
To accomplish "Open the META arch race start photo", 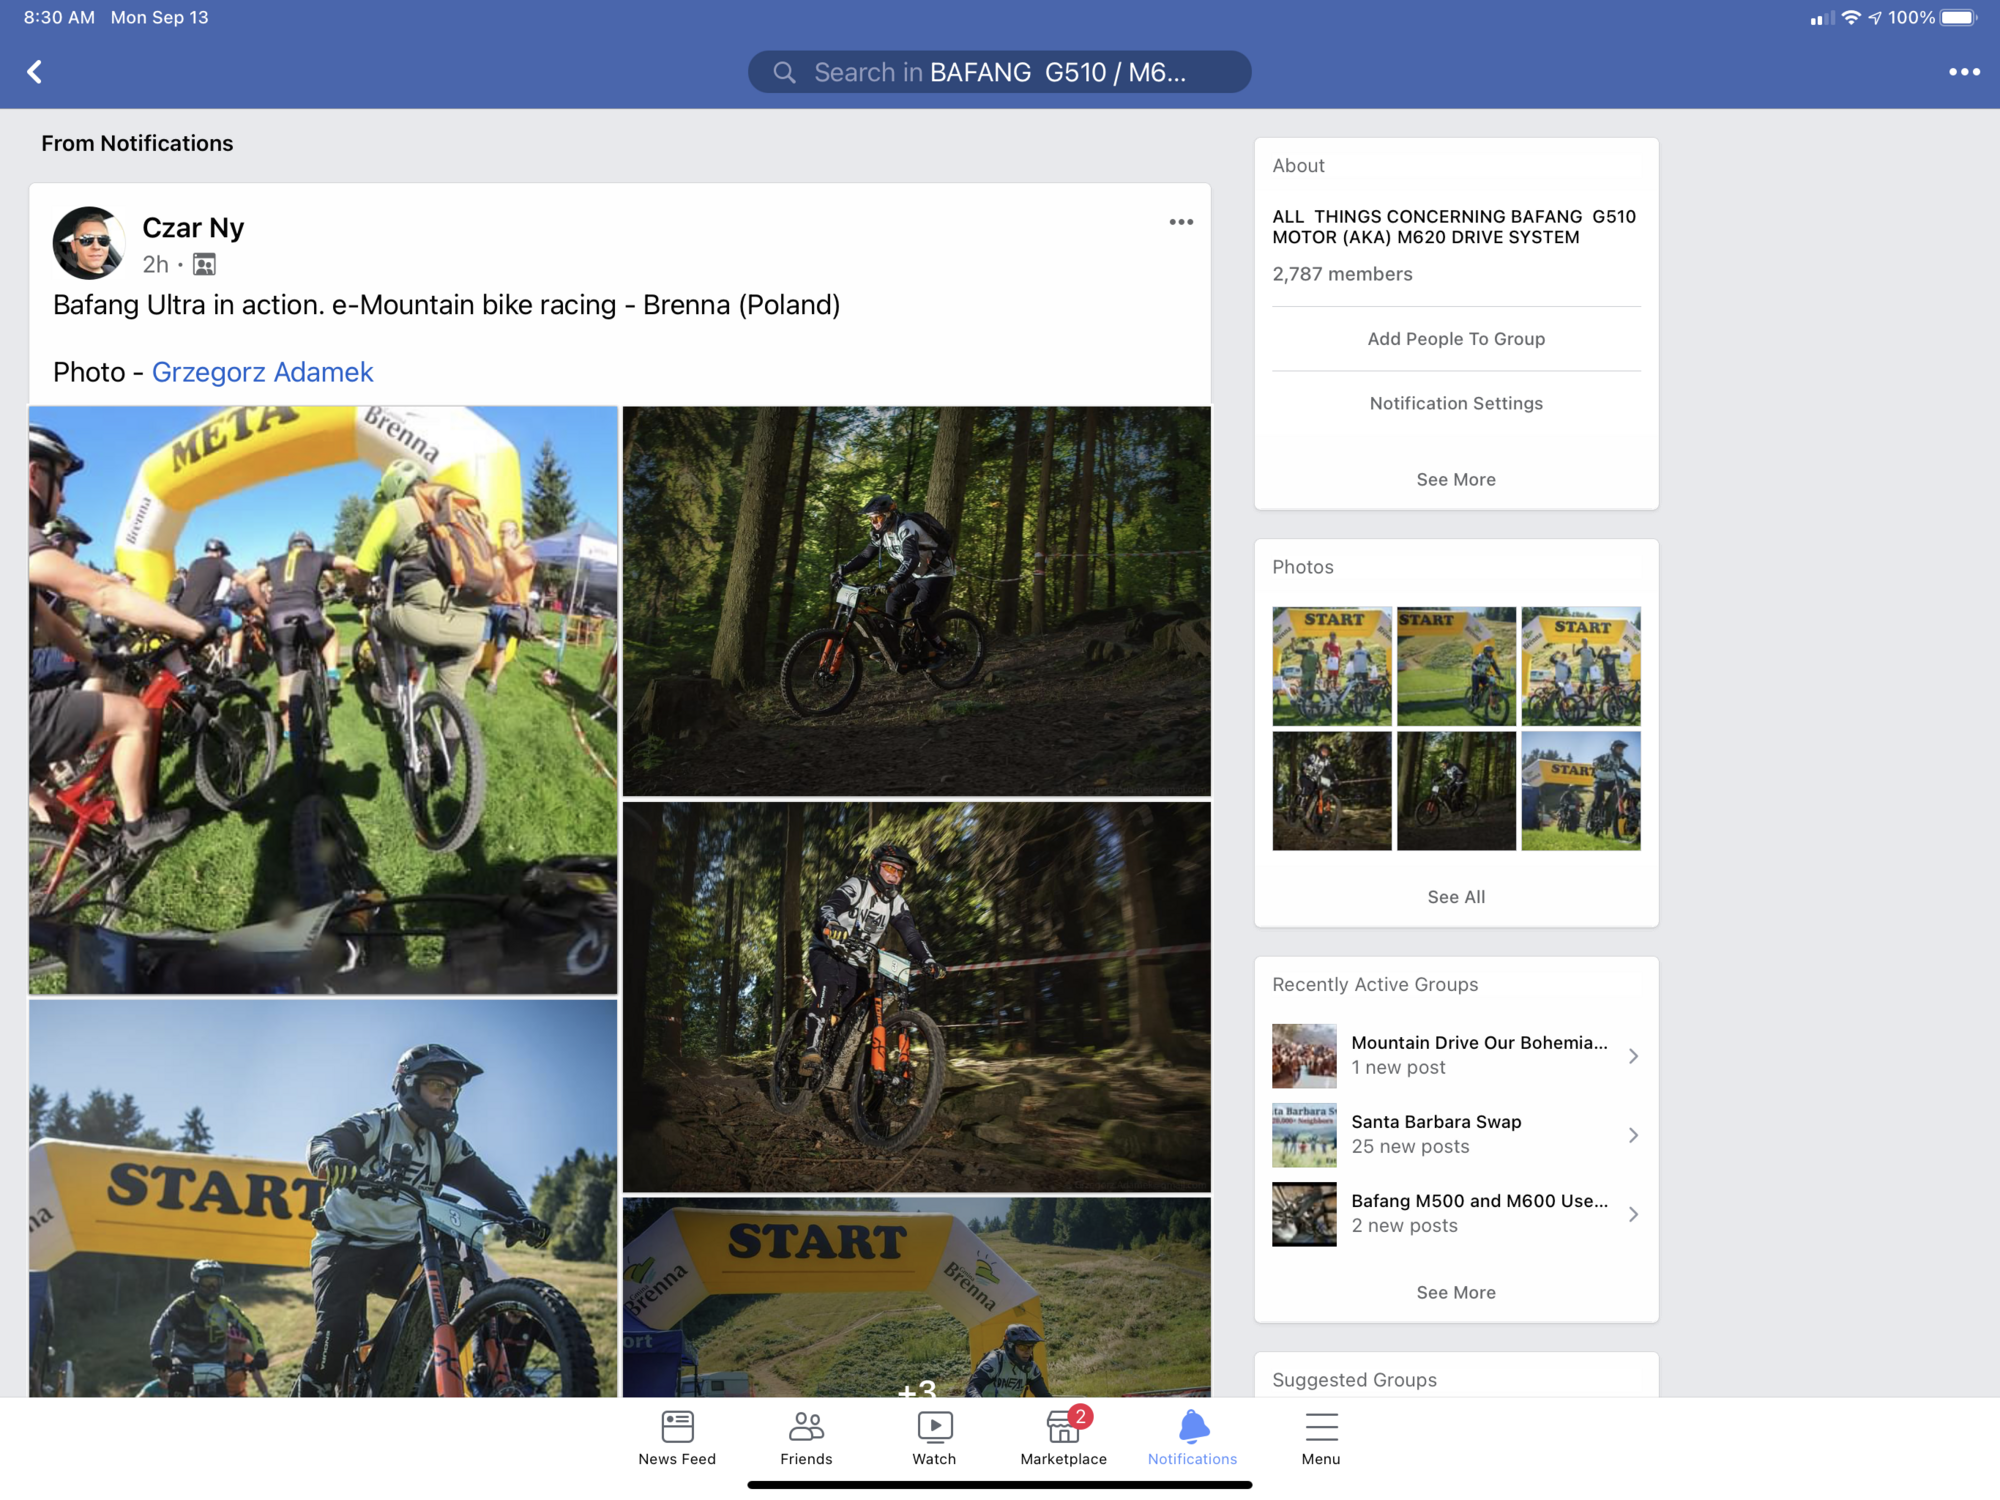I will 323,700.
